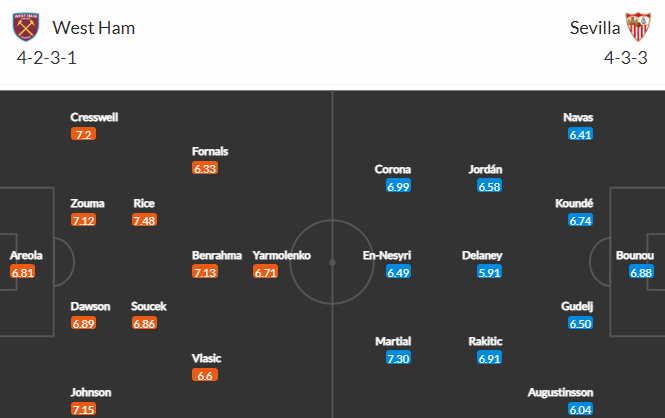The height and width of the screenshot is (418, 665).
Task: Select Cresswell's 7.2 rating badge
Action: click(84, 134)
